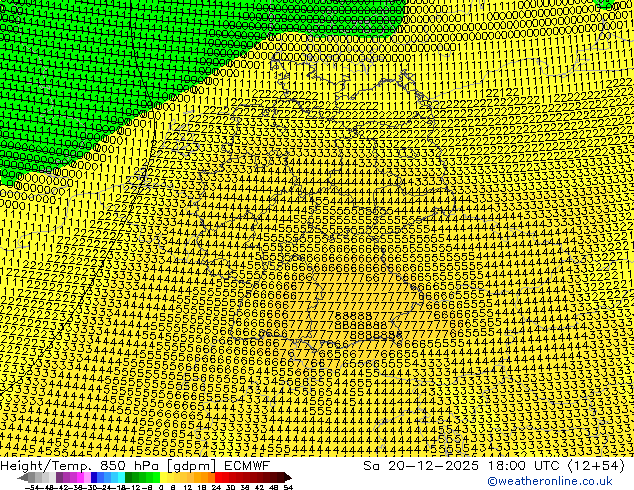Image resolution: width=634 pixels, height=490 pixels.
Task: Open the weatheronline.co.uk copyright link
Action: point(550,481)
